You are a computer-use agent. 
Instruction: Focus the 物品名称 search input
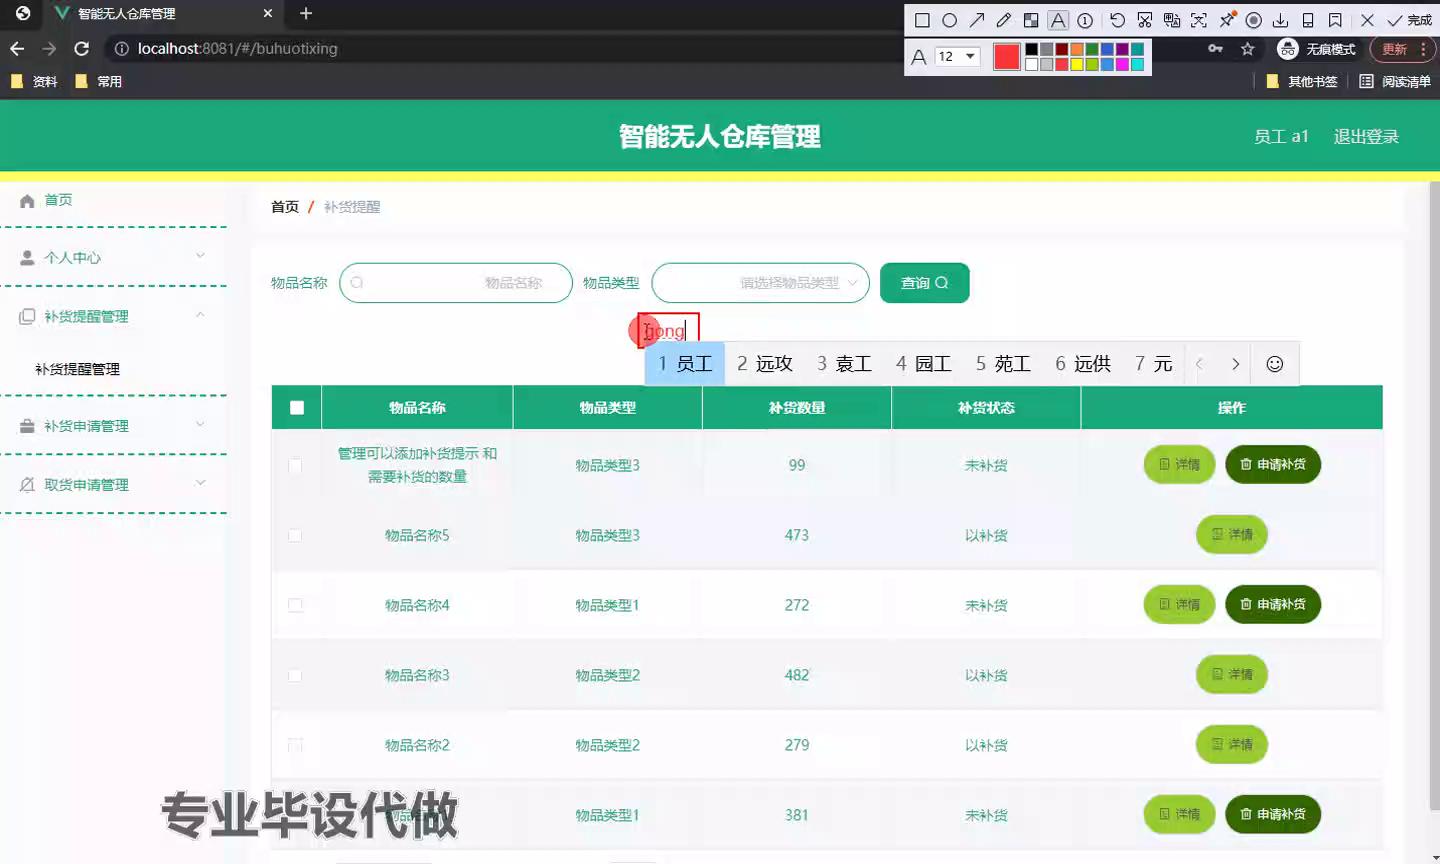(456, 283)
